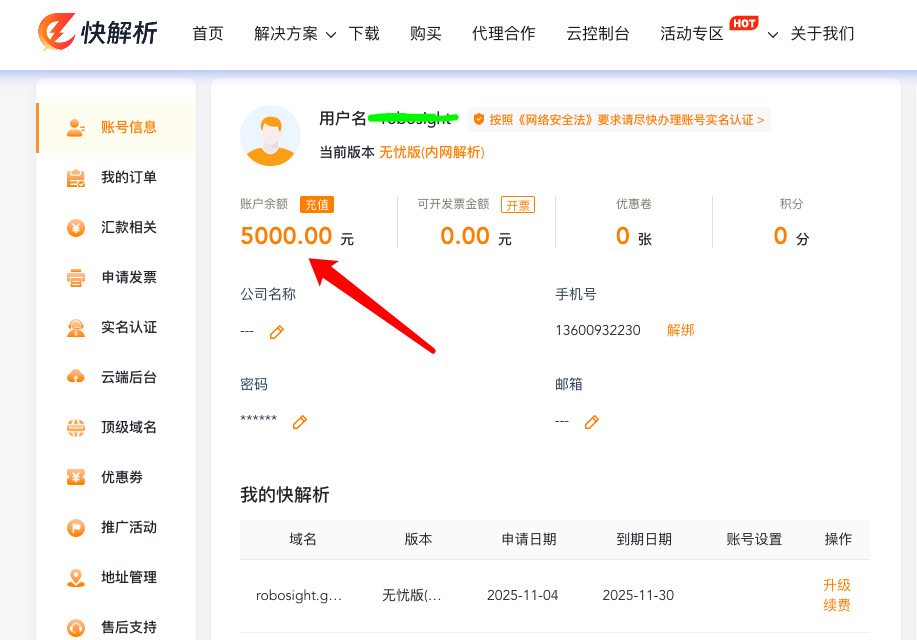Click the user avatar image
Screen dimensions: 917x640
click(270, 135)
